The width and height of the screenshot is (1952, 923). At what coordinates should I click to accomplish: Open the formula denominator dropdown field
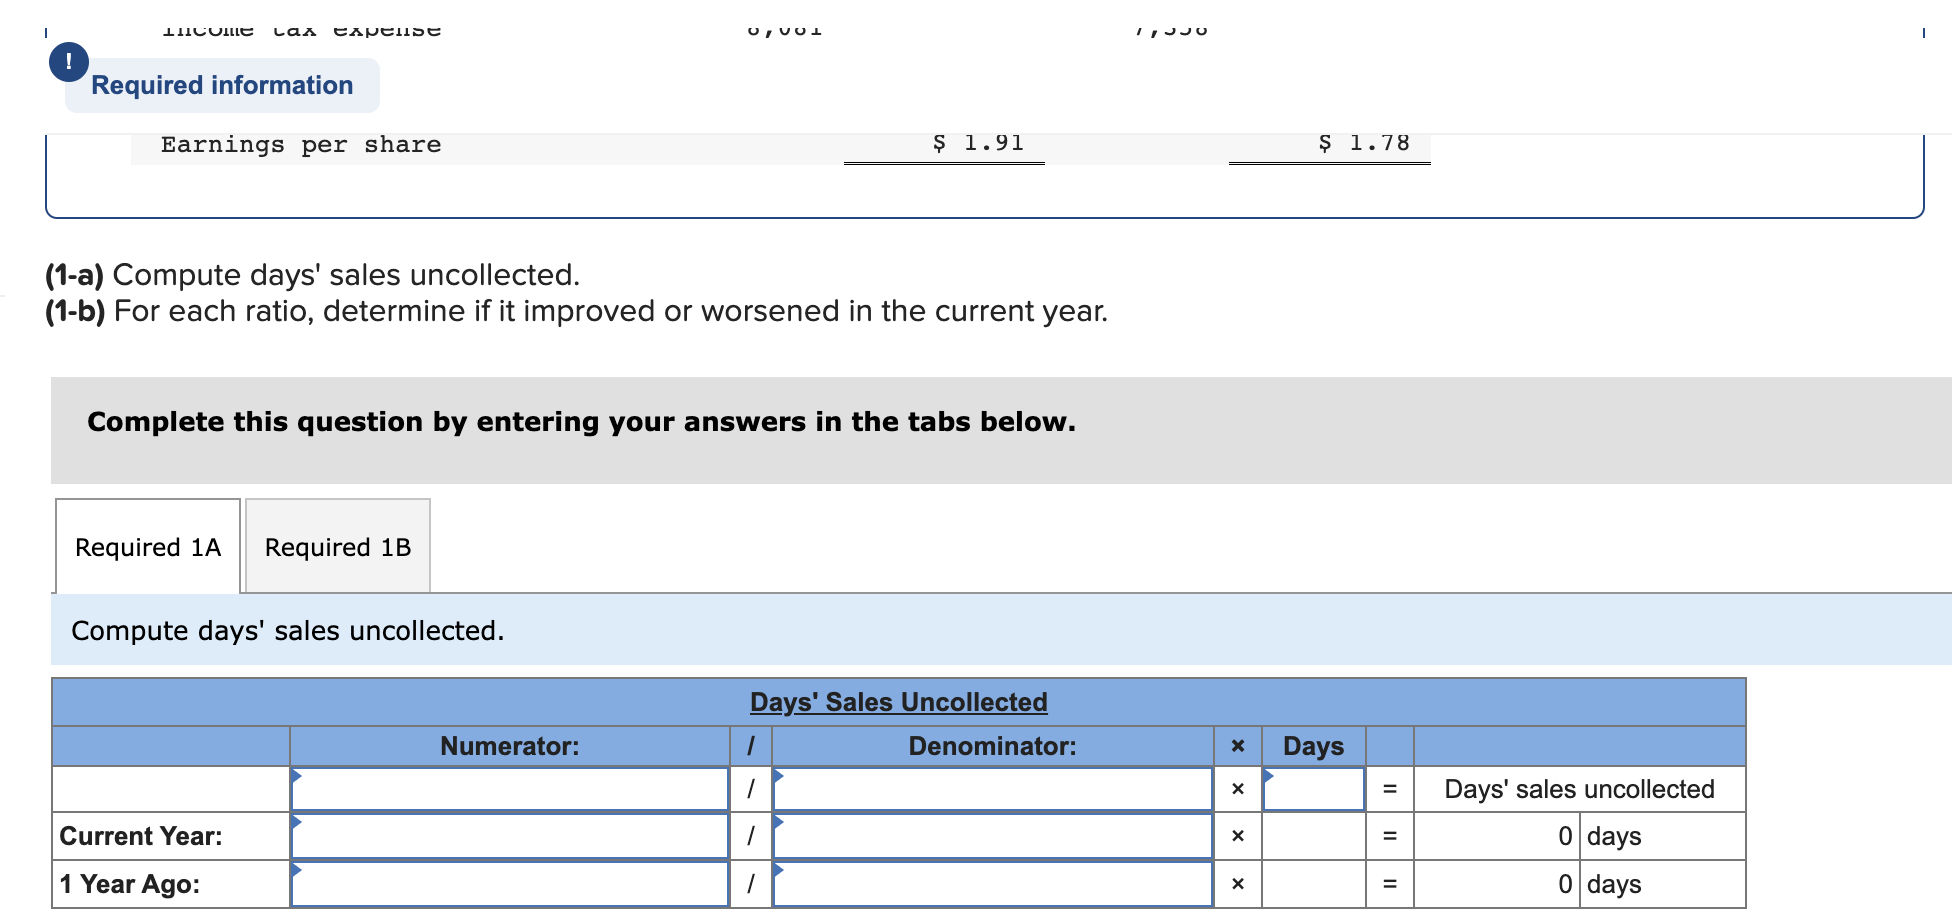[x=993, y=789]
